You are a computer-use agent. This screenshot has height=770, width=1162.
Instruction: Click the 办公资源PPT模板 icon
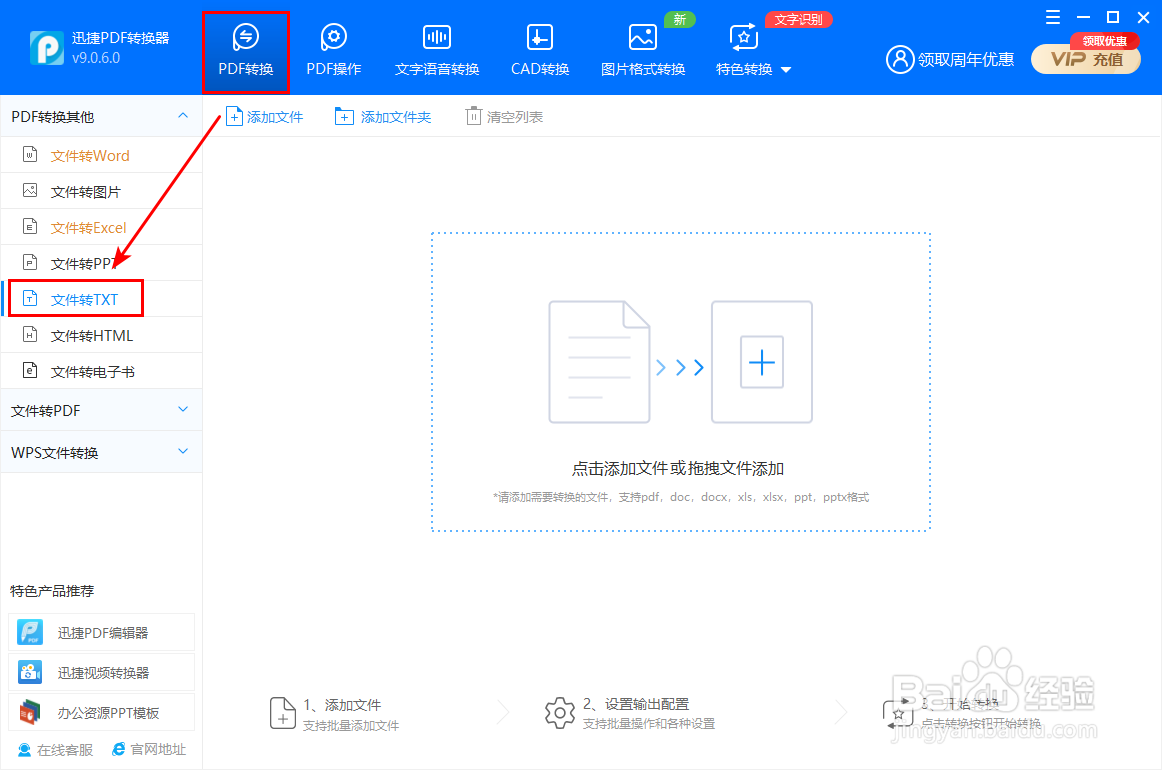(x=30, y=712)
